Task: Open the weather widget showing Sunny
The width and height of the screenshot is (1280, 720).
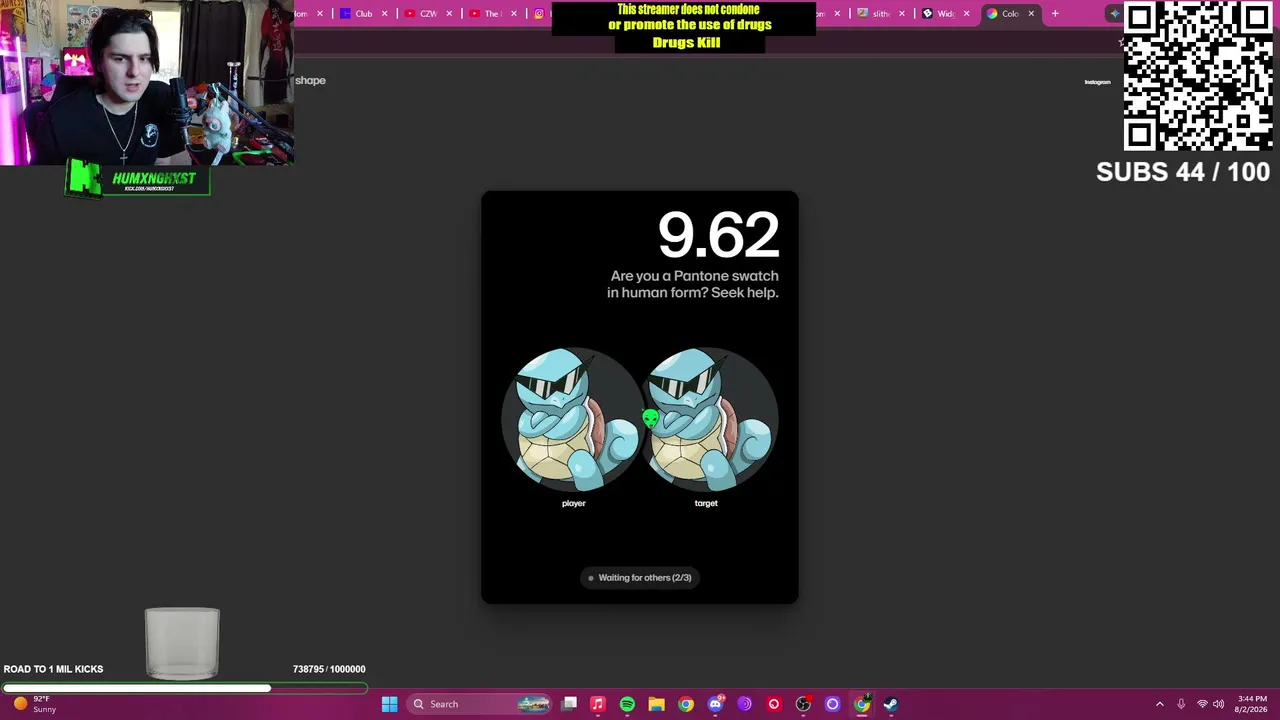Action: coord(34,704)
